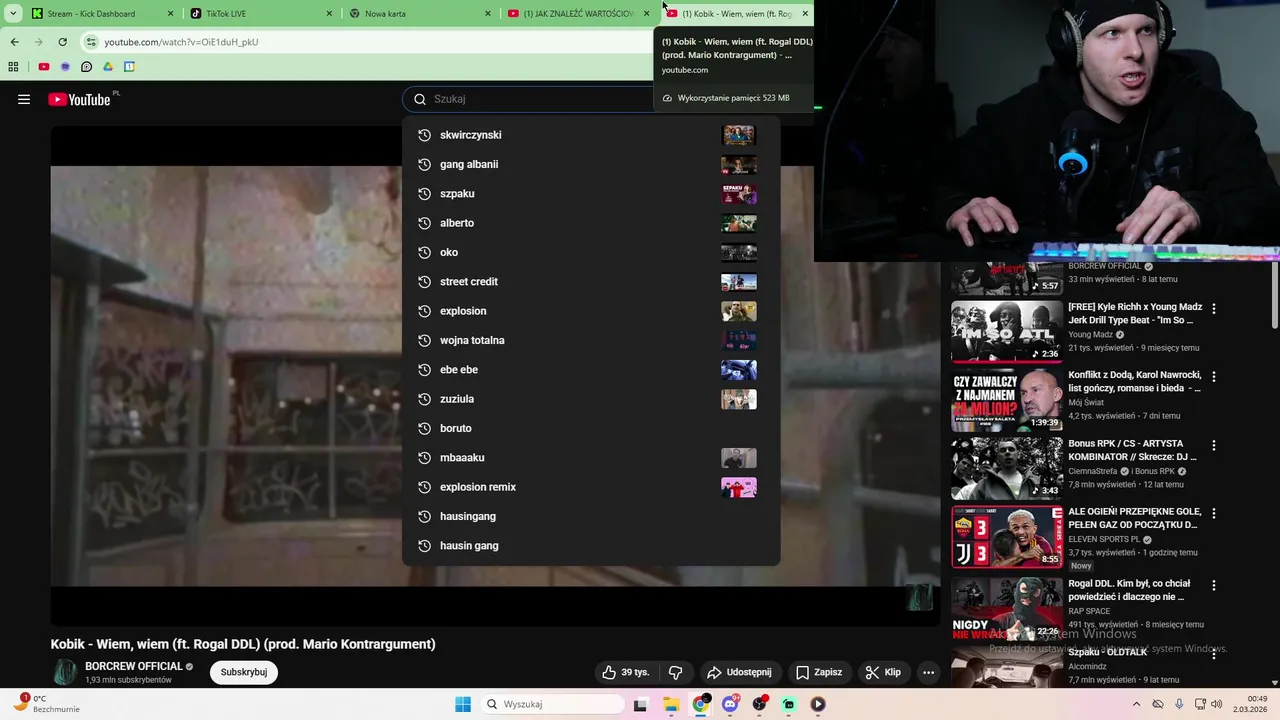This screenshot has width=1280, height=720.
Task: Open Windows Start menu
Action: tap(463, 704)
